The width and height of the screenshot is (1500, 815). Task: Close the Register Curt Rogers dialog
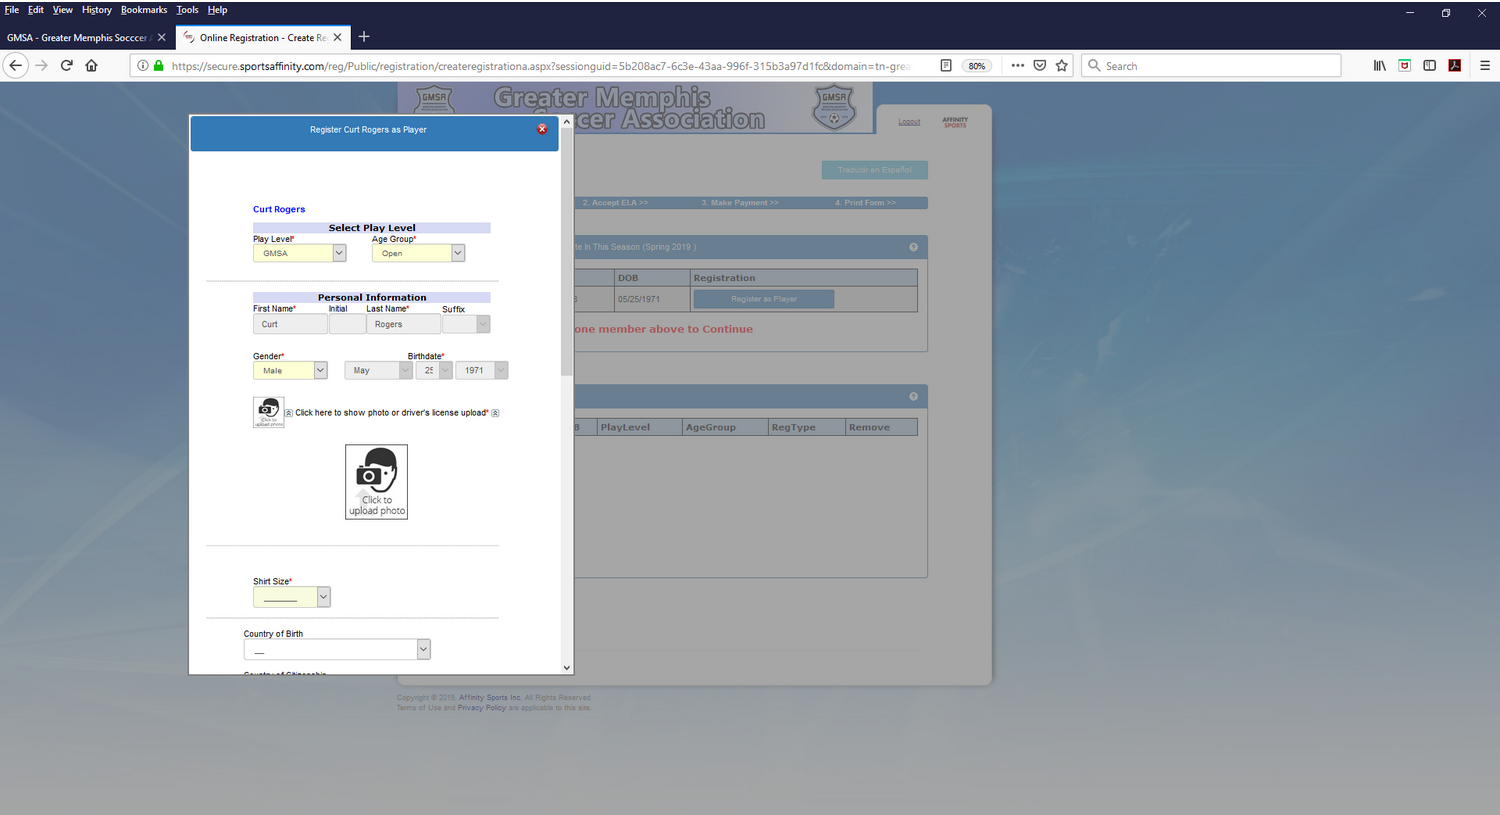coord(542,129)
